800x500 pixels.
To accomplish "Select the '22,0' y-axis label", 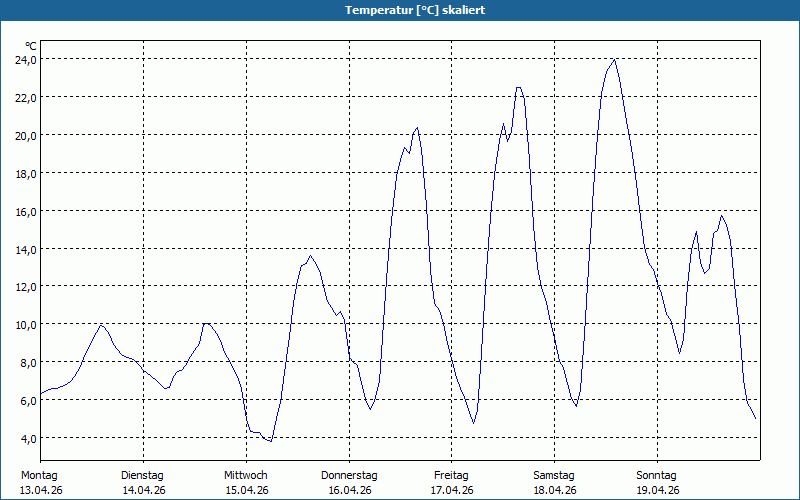I will [x=26, y=97].
